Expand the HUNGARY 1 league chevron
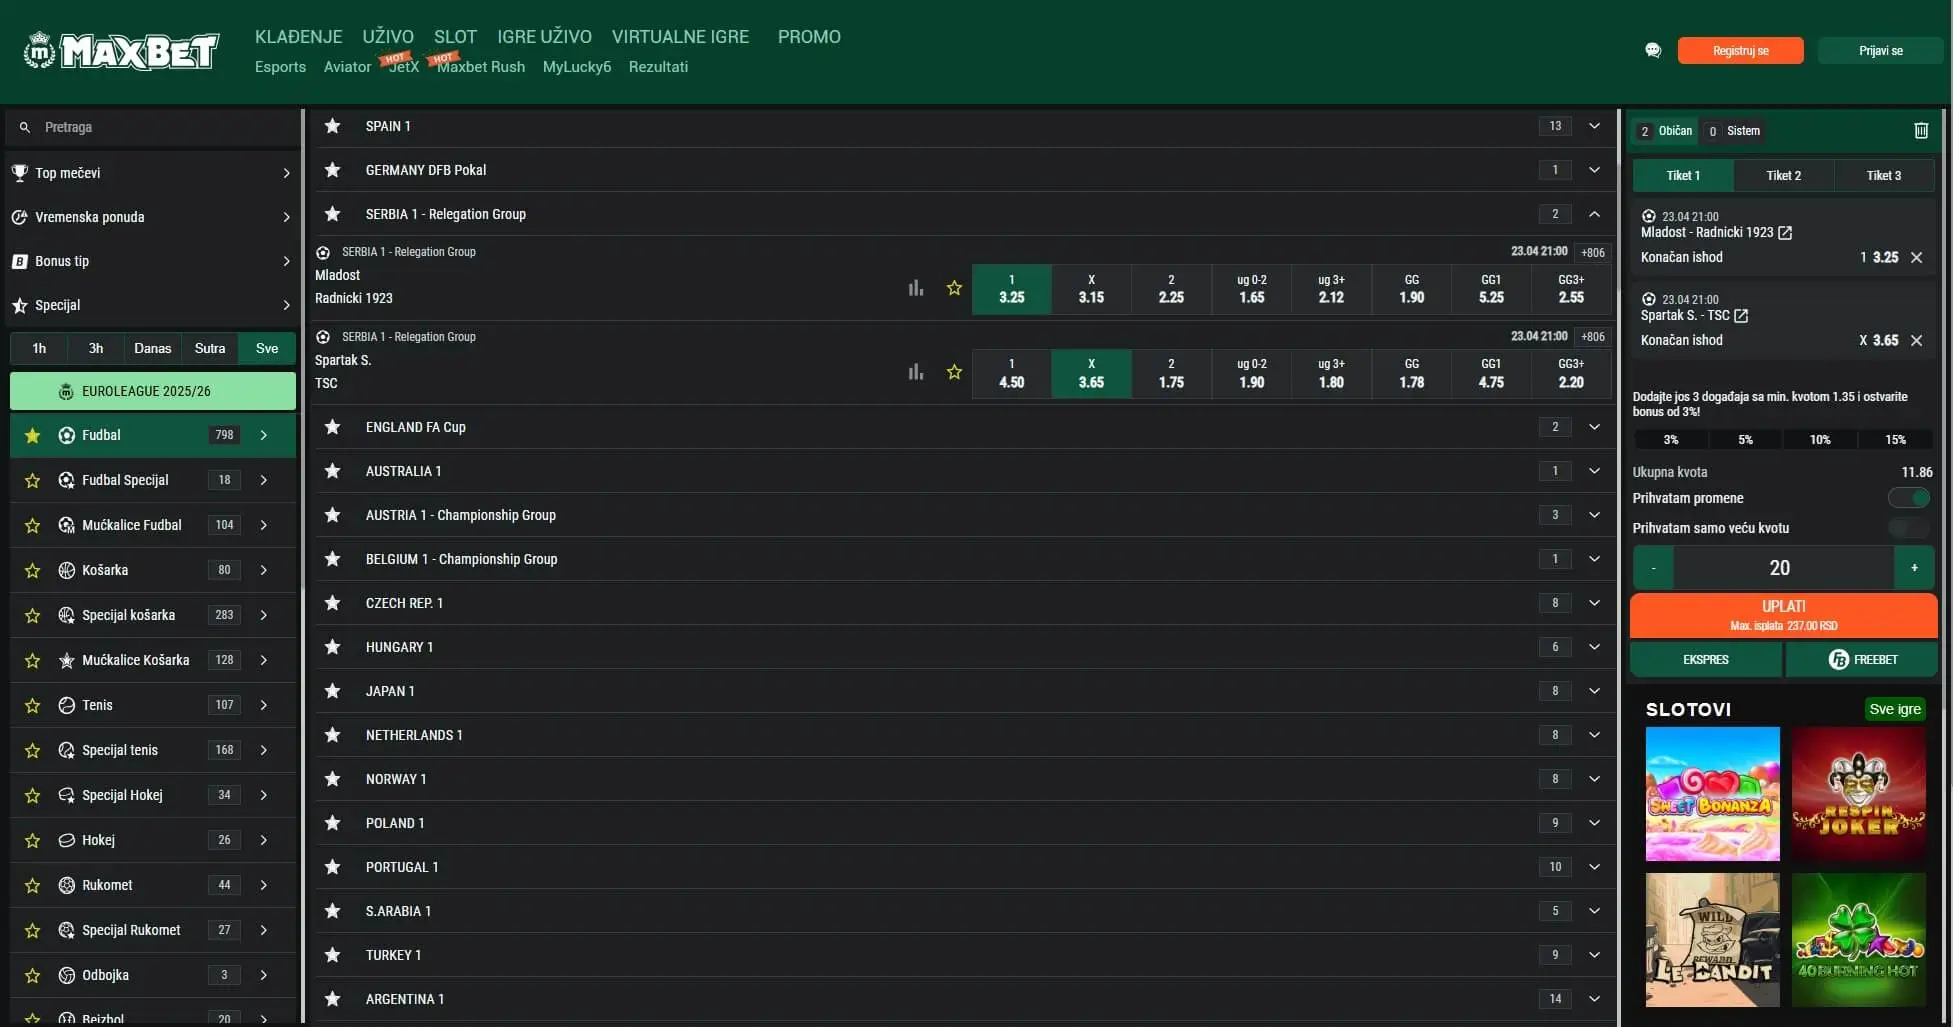Screen dimensions: 1953x1027 point(1594,647)
